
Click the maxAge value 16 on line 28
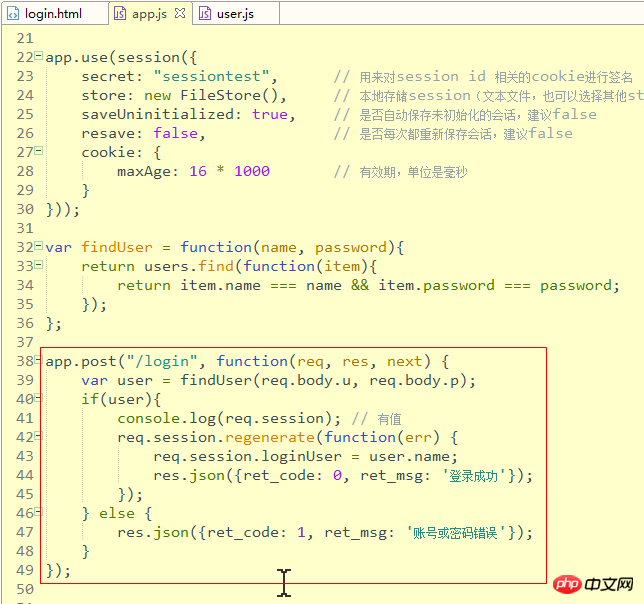pos(198,171)
